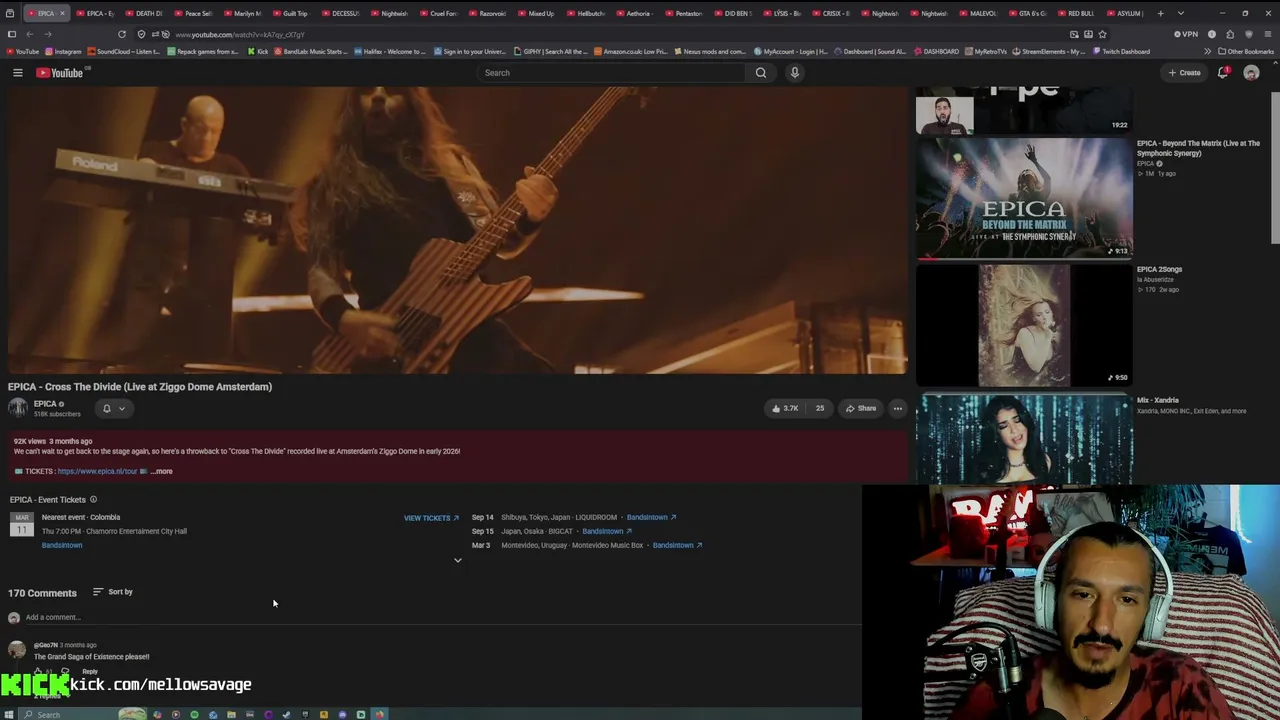The height and width of the screenshot is (720, 1280).
Task: Click the '92K views 3 months ago' text
Action: (x=53, y=441)
